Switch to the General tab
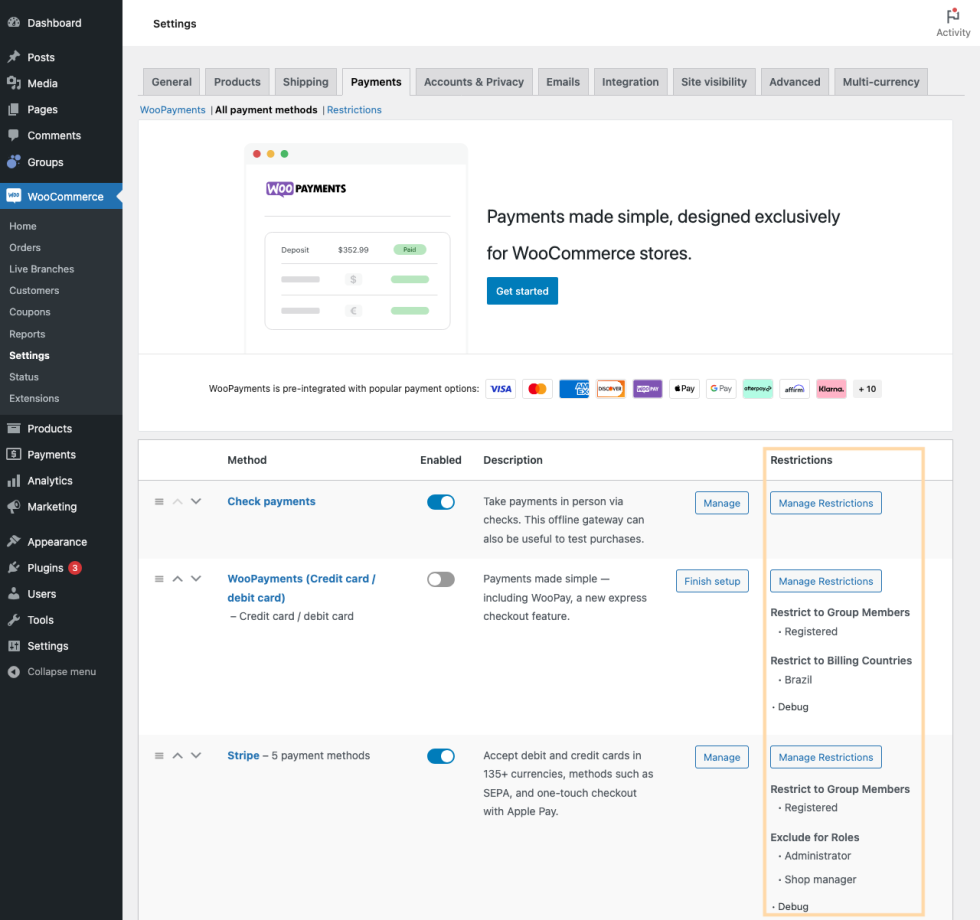Image resolution: width=980 pixels, height=920 pixels. point(171,82)
